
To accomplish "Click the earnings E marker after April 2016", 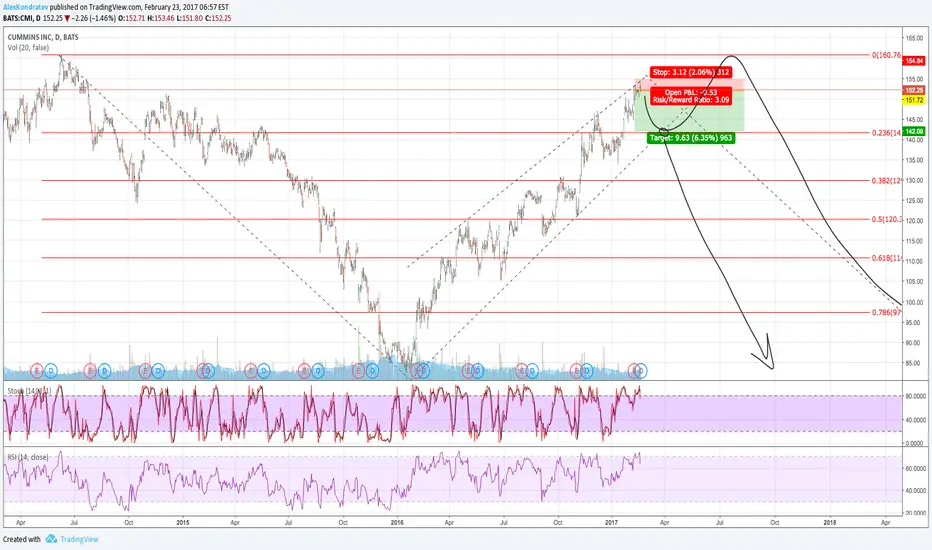I will pos(468,371).
